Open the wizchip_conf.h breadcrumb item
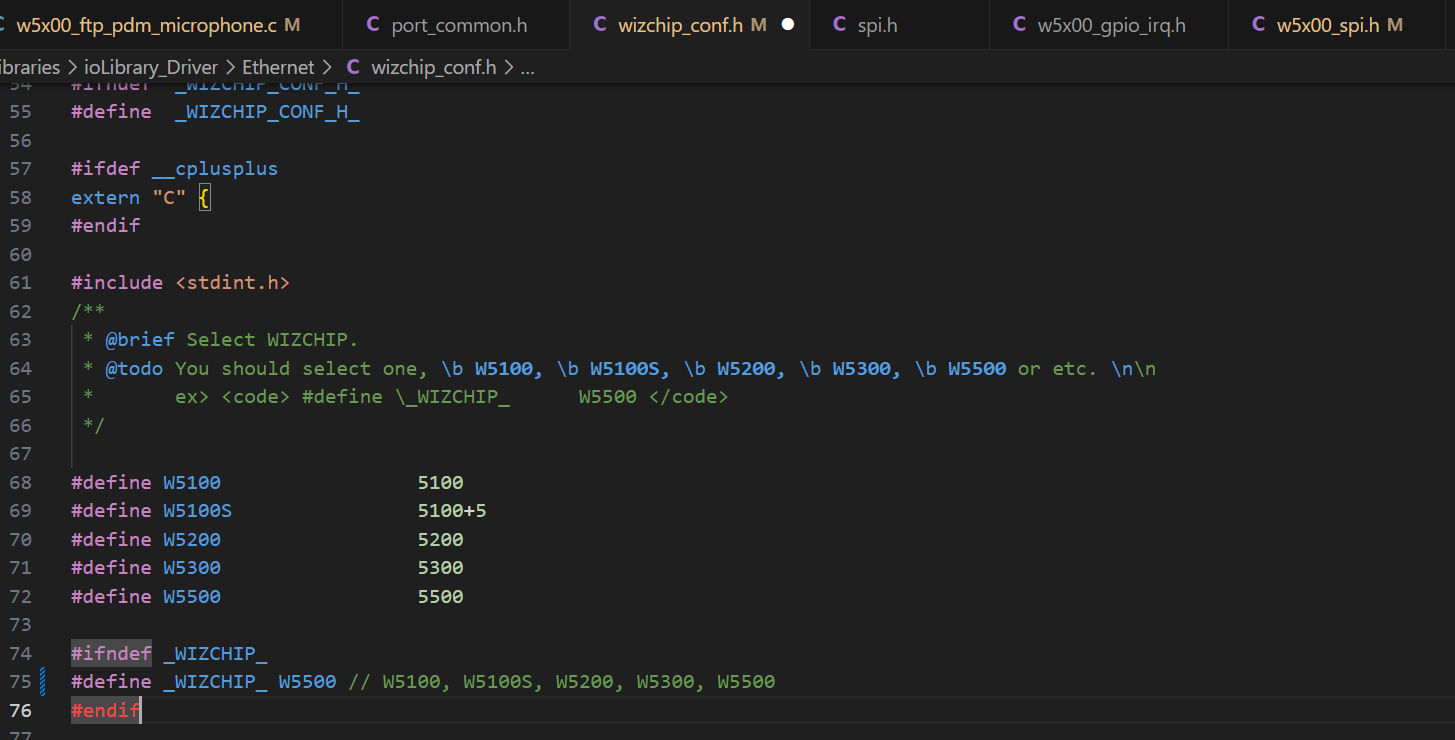 433,67
